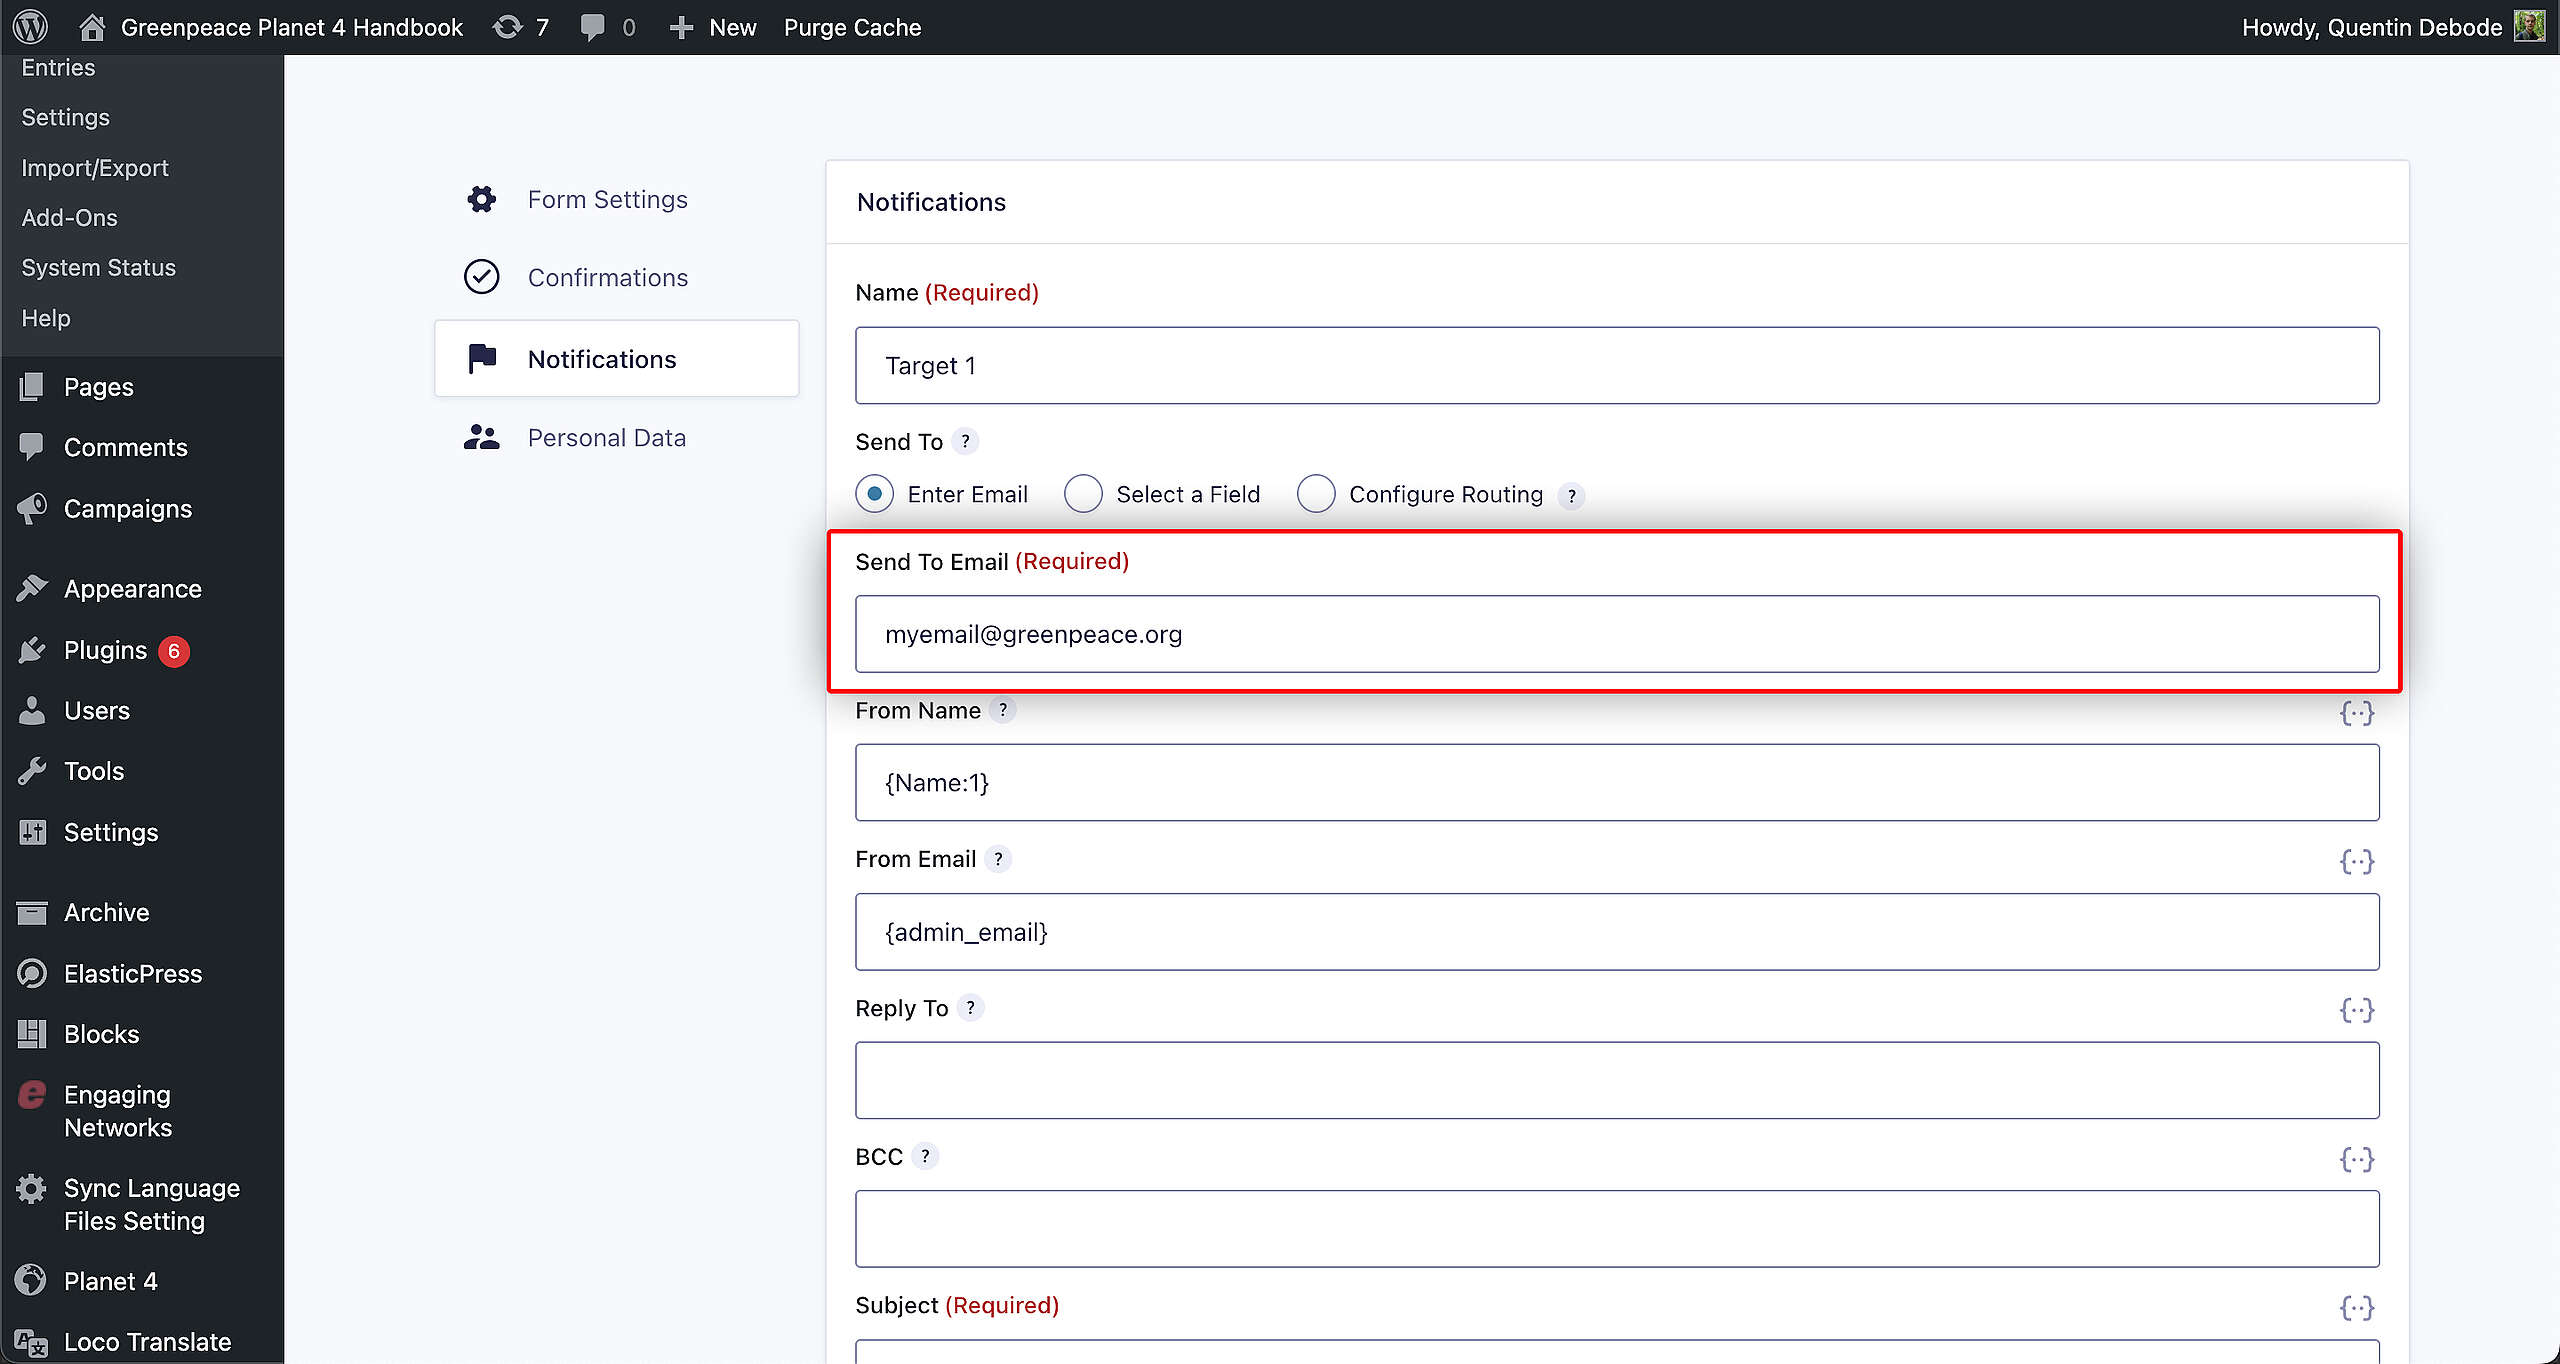Click the Appearance paintbrush icon
Image resolution: width=2560 pixels, height=1364 pixels.
coord(32,588)
